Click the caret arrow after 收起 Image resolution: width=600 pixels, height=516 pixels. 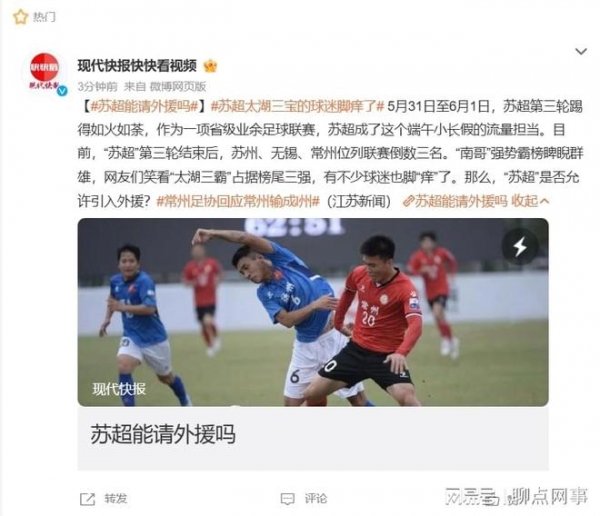(545, 201)
